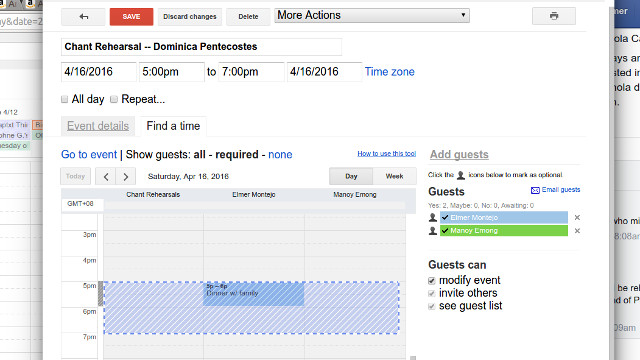Click the Email guests envelope icon

coord(535,190)
